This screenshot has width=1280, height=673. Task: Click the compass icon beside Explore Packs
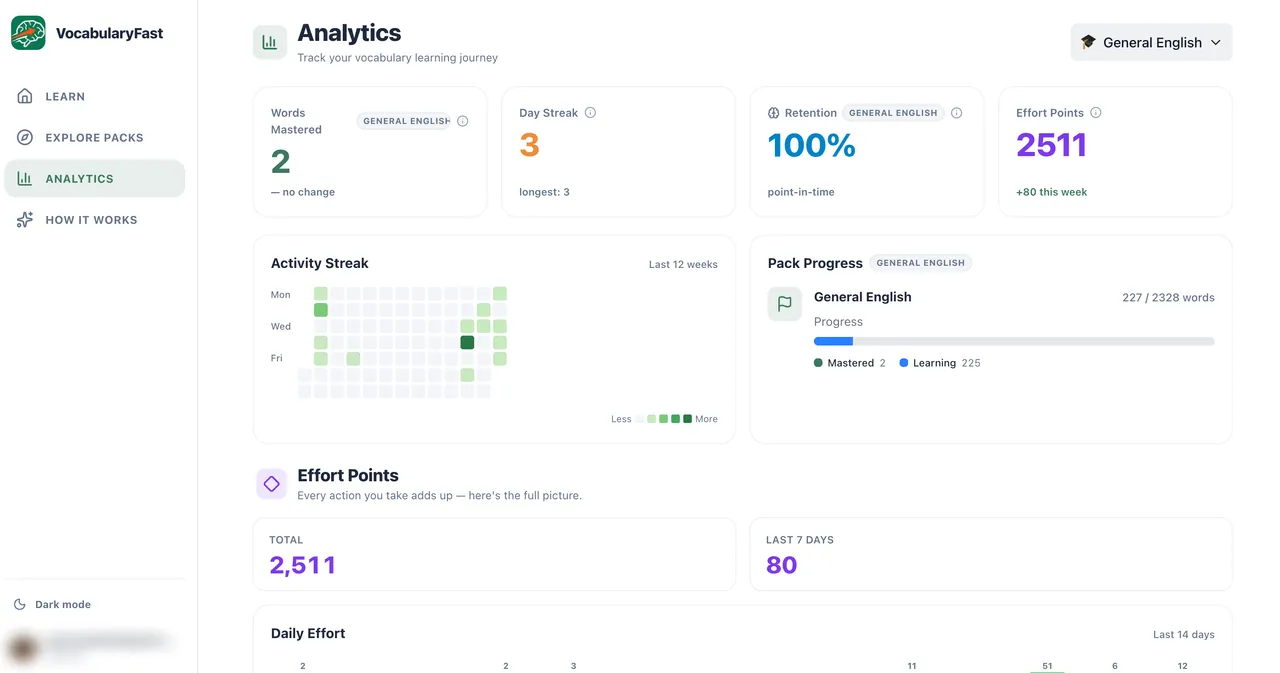25,138
